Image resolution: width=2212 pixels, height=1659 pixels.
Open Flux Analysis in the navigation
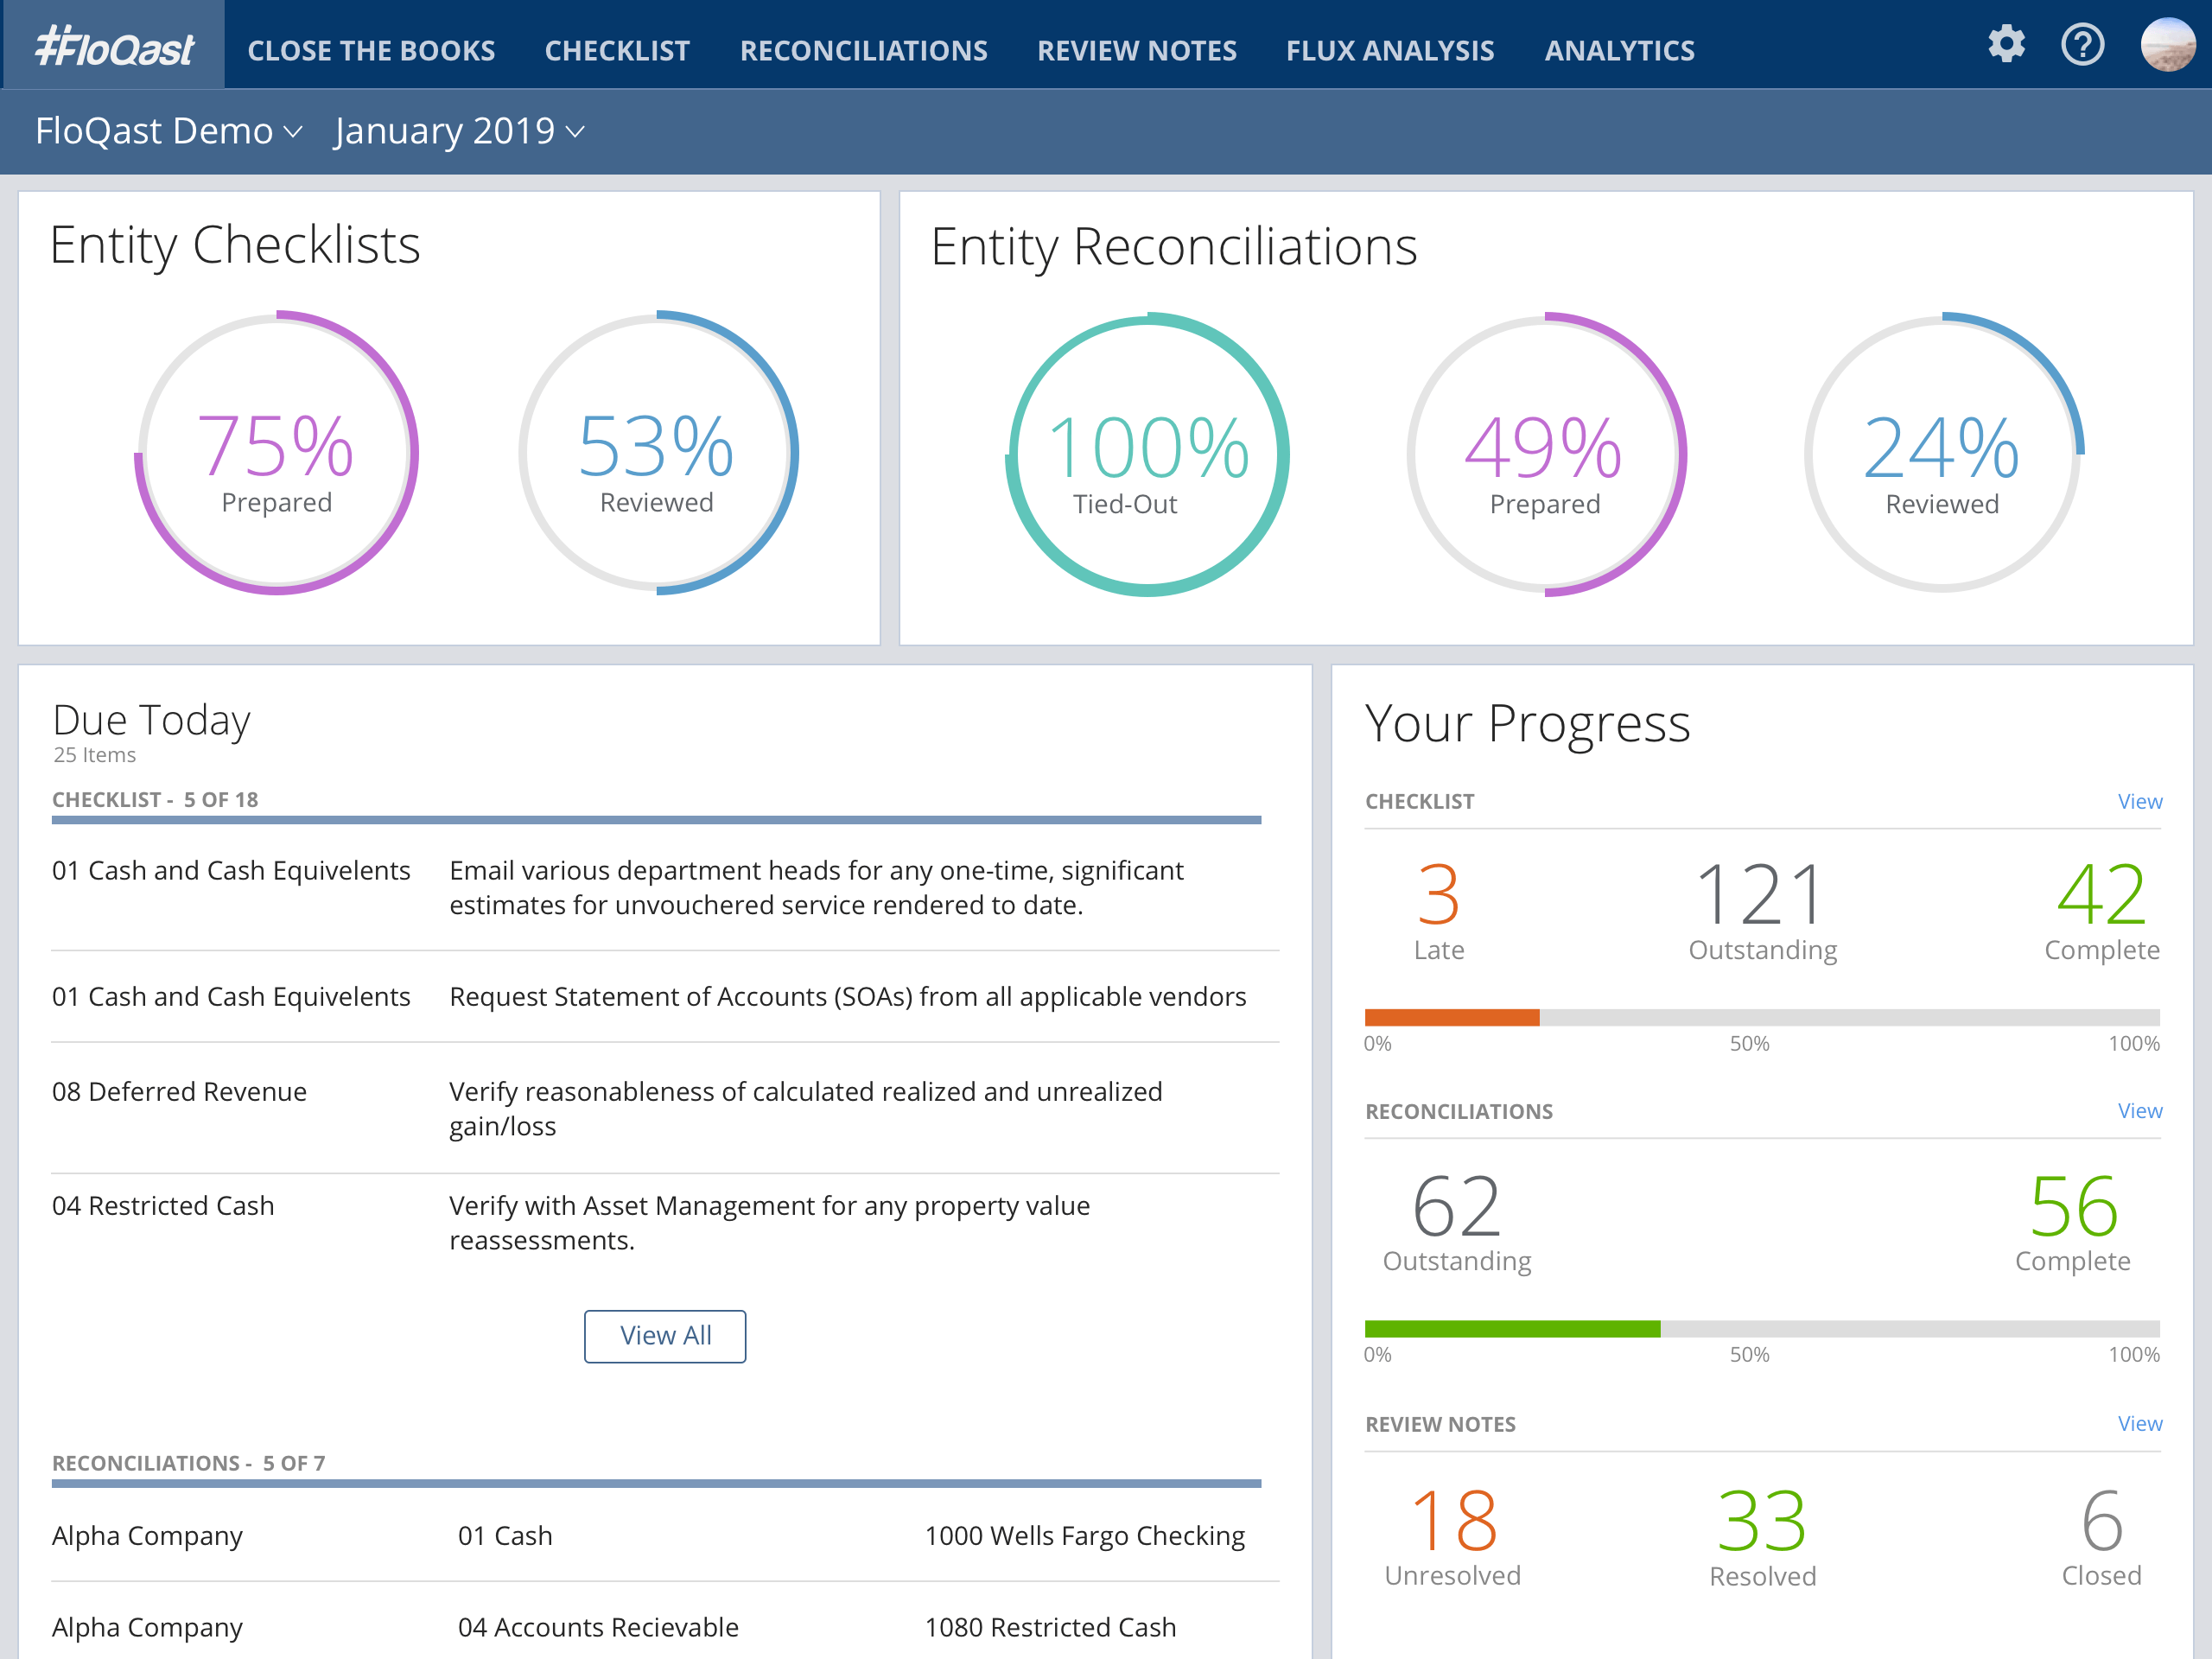pyautogui.click(x=1390, y=51)
